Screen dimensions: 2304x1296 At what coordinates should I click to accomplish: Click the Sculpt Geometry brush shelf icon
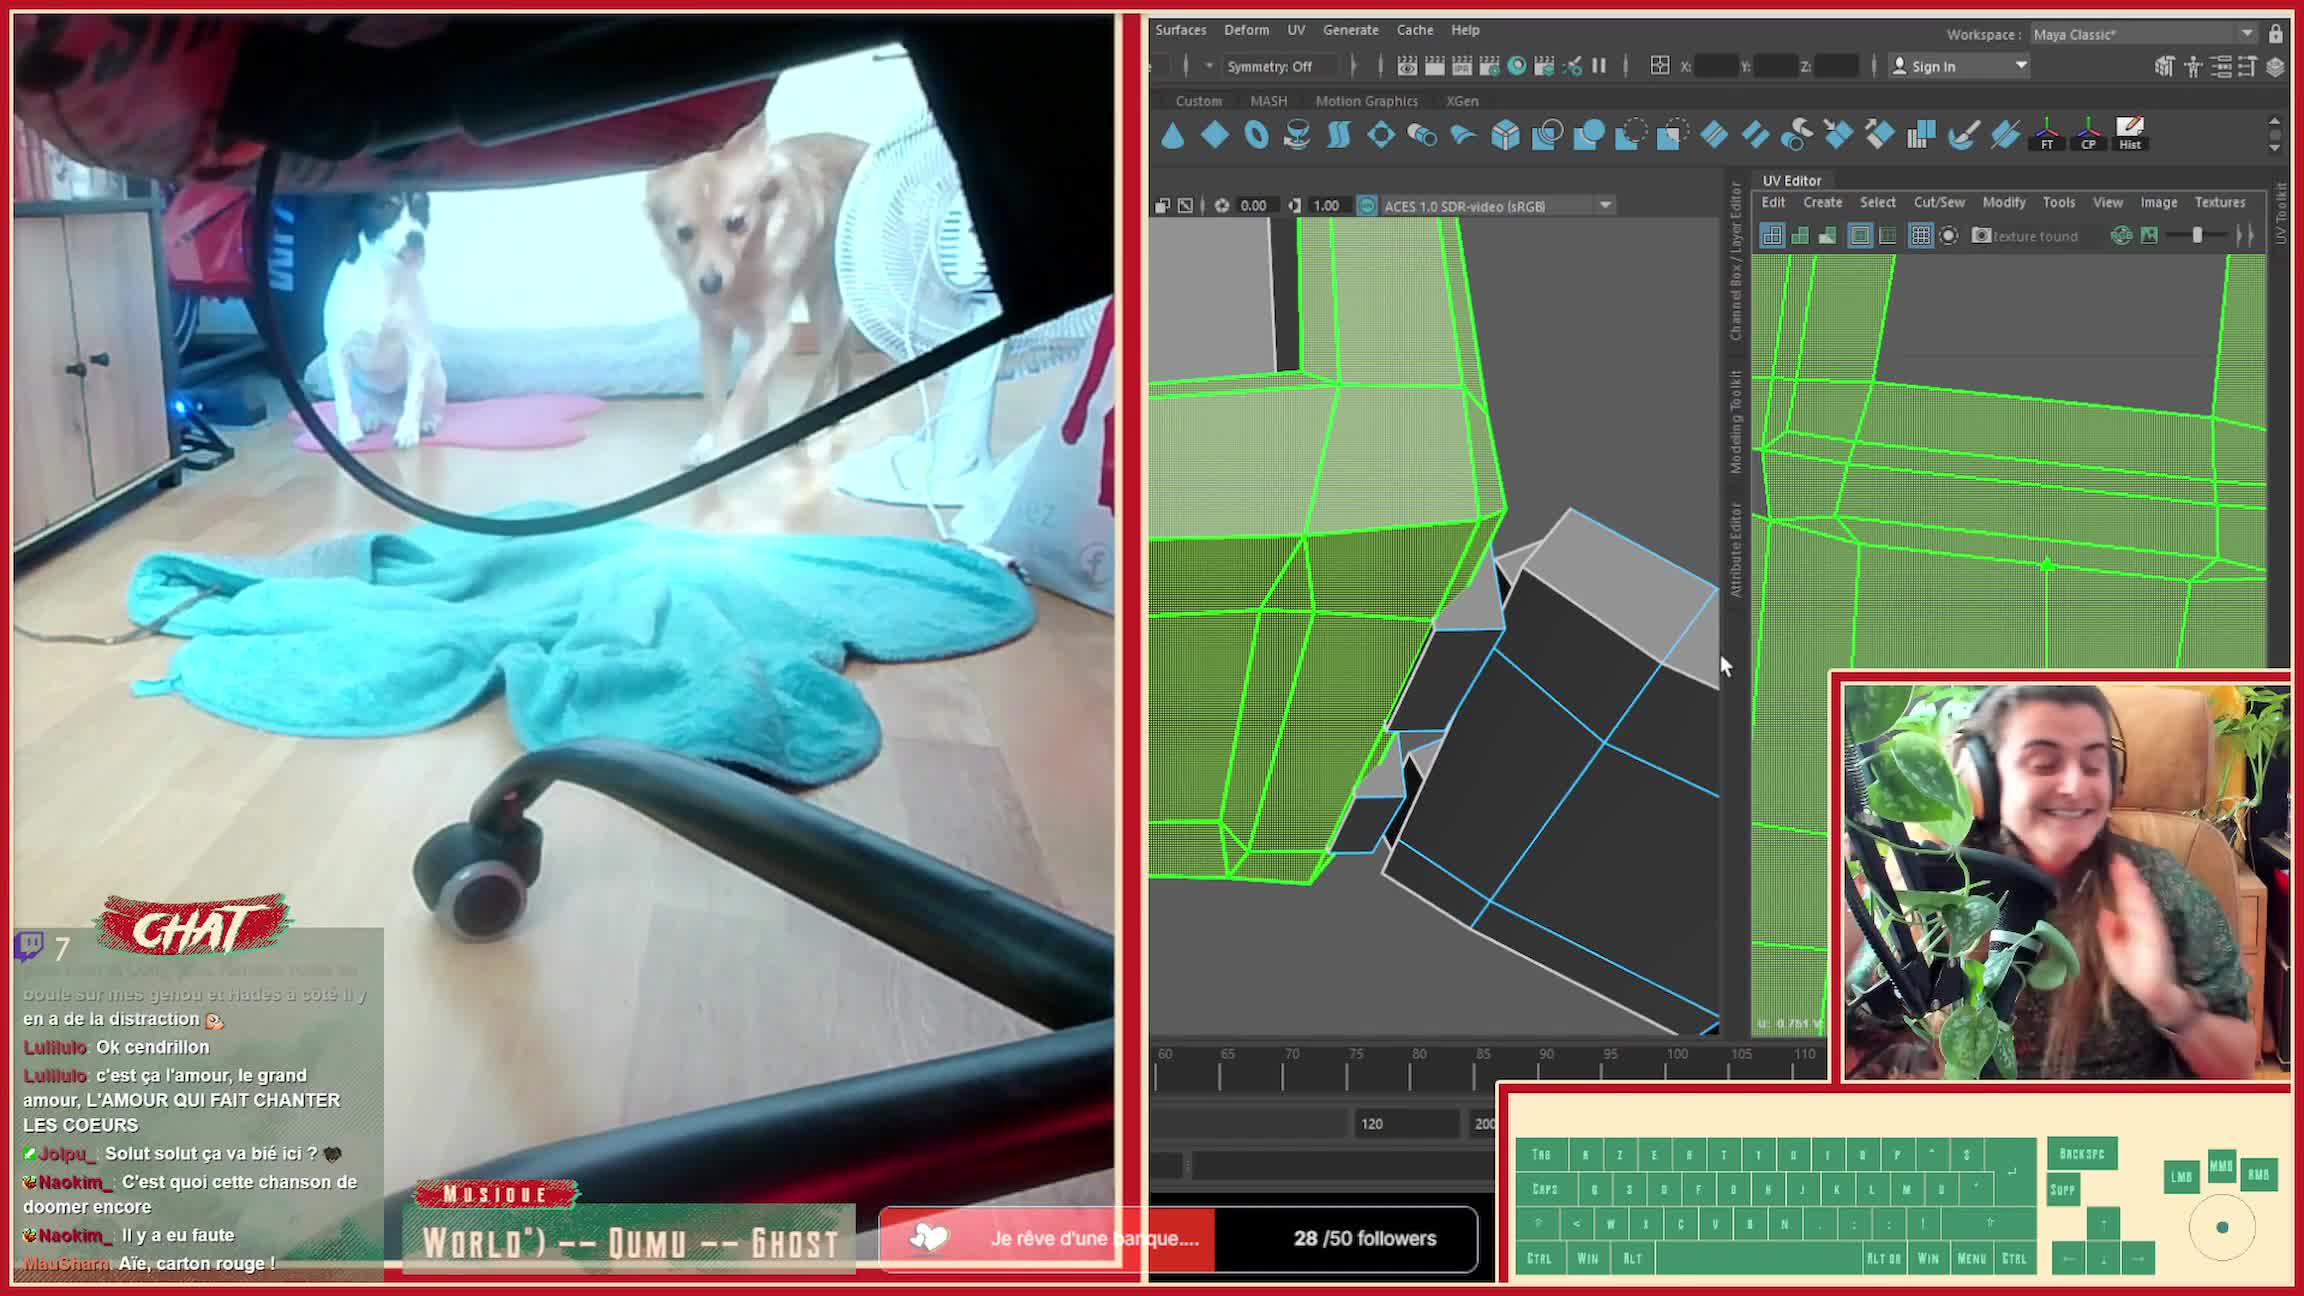[1963, 134]
